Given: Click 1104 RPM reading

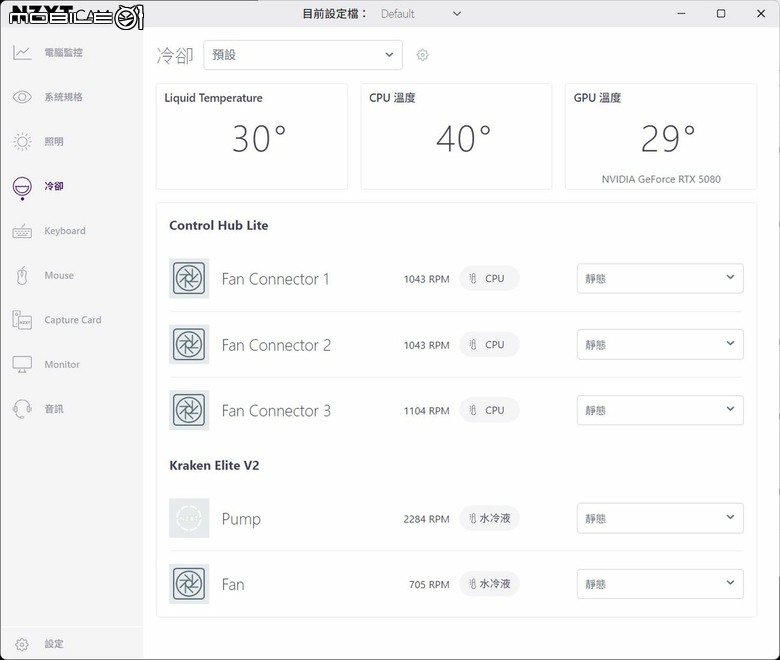Looking at the screenshot, I should pyautogui.click(x=426, y=411).
